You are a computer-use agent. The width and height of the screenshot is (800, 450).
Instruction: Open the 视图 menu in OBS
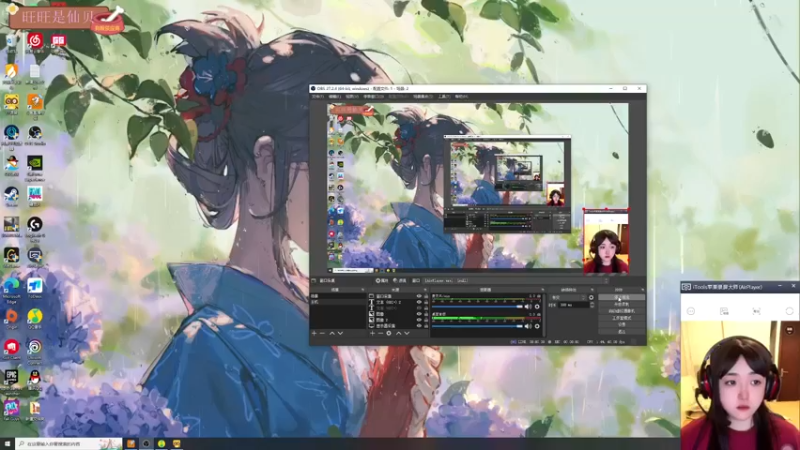tap(352, 96)
